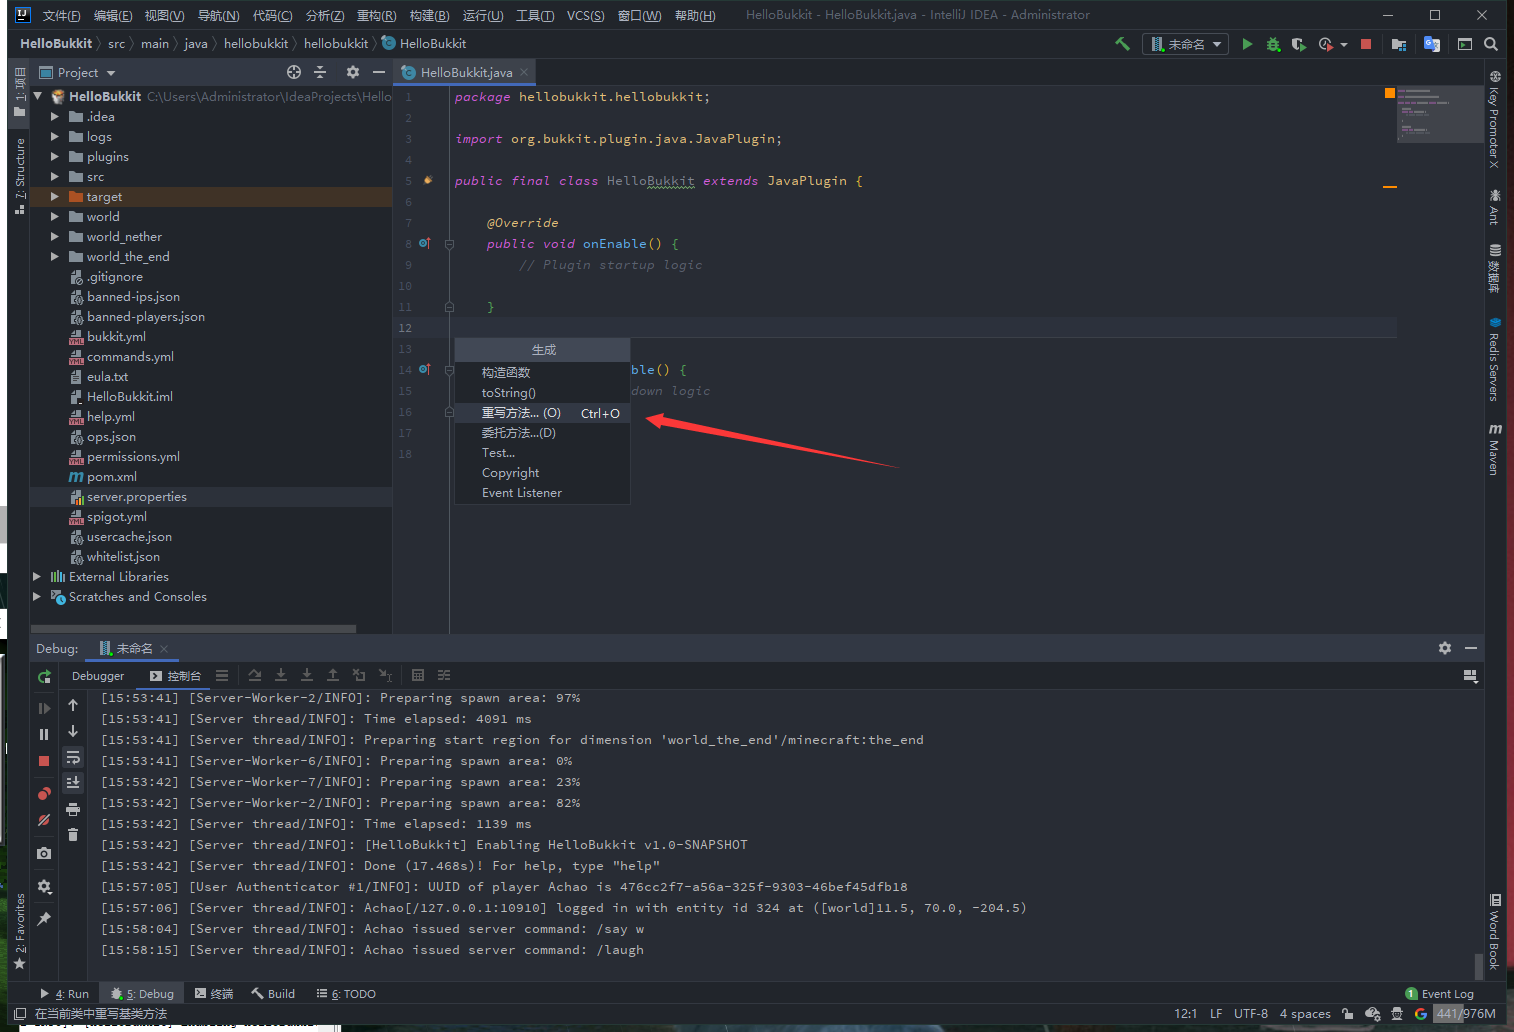Stop the process with the red toolbar square

click(x=1366, y=44)
